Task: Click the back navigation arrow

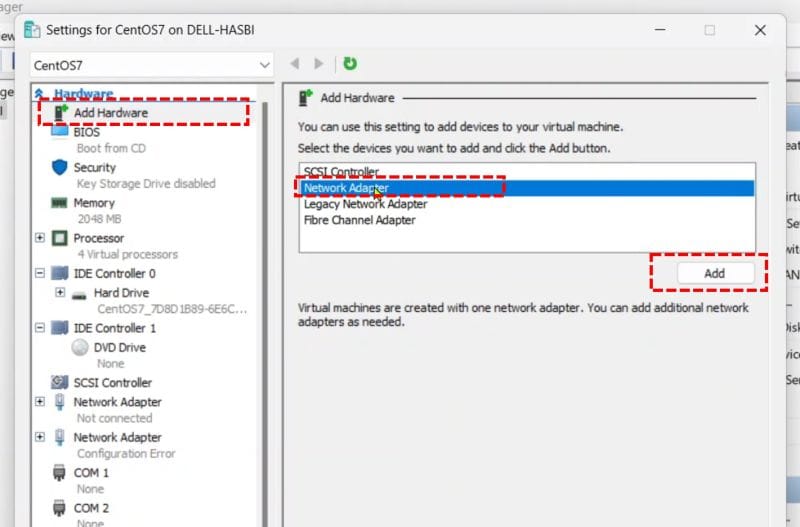Action: (295, 63)
